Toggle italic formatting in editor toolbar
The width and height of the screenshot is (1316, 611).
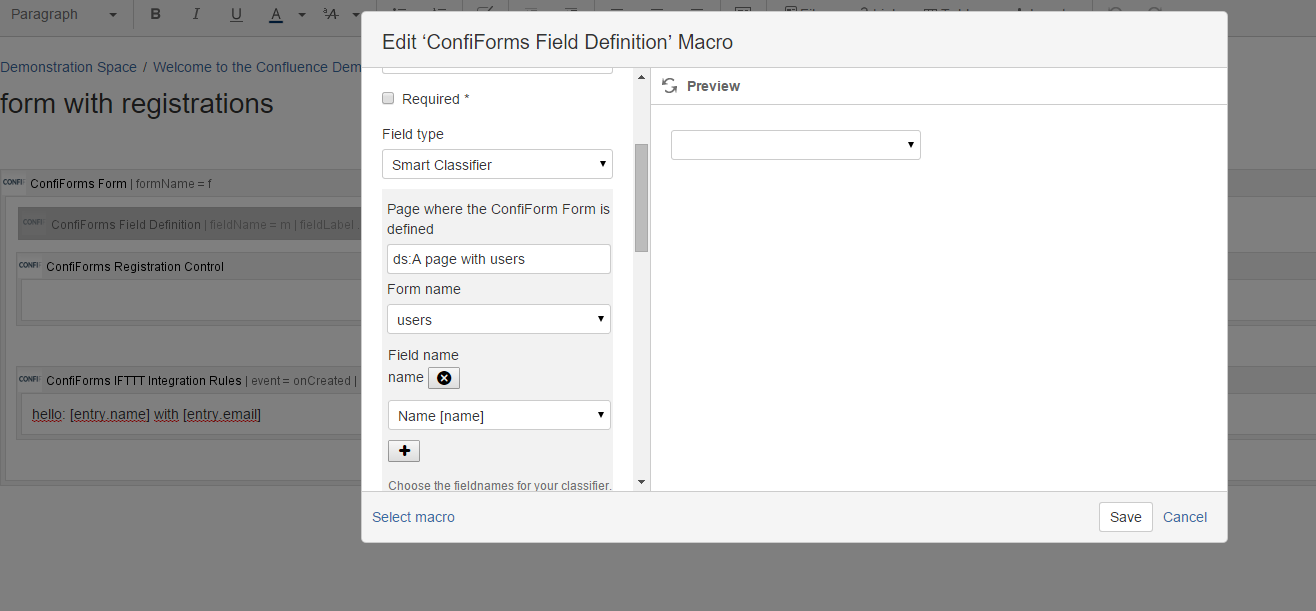point(195,14)
